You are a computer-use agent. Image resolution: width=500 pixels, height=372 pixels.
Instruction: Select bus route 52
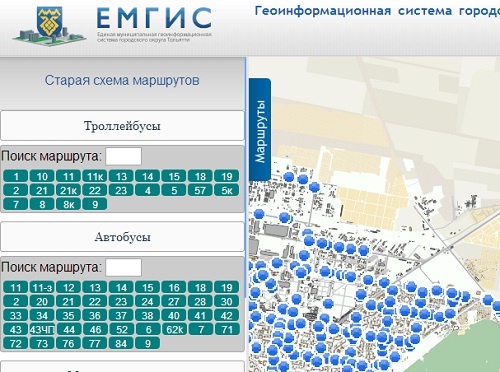pyautogui.click(x=121, y=329)
